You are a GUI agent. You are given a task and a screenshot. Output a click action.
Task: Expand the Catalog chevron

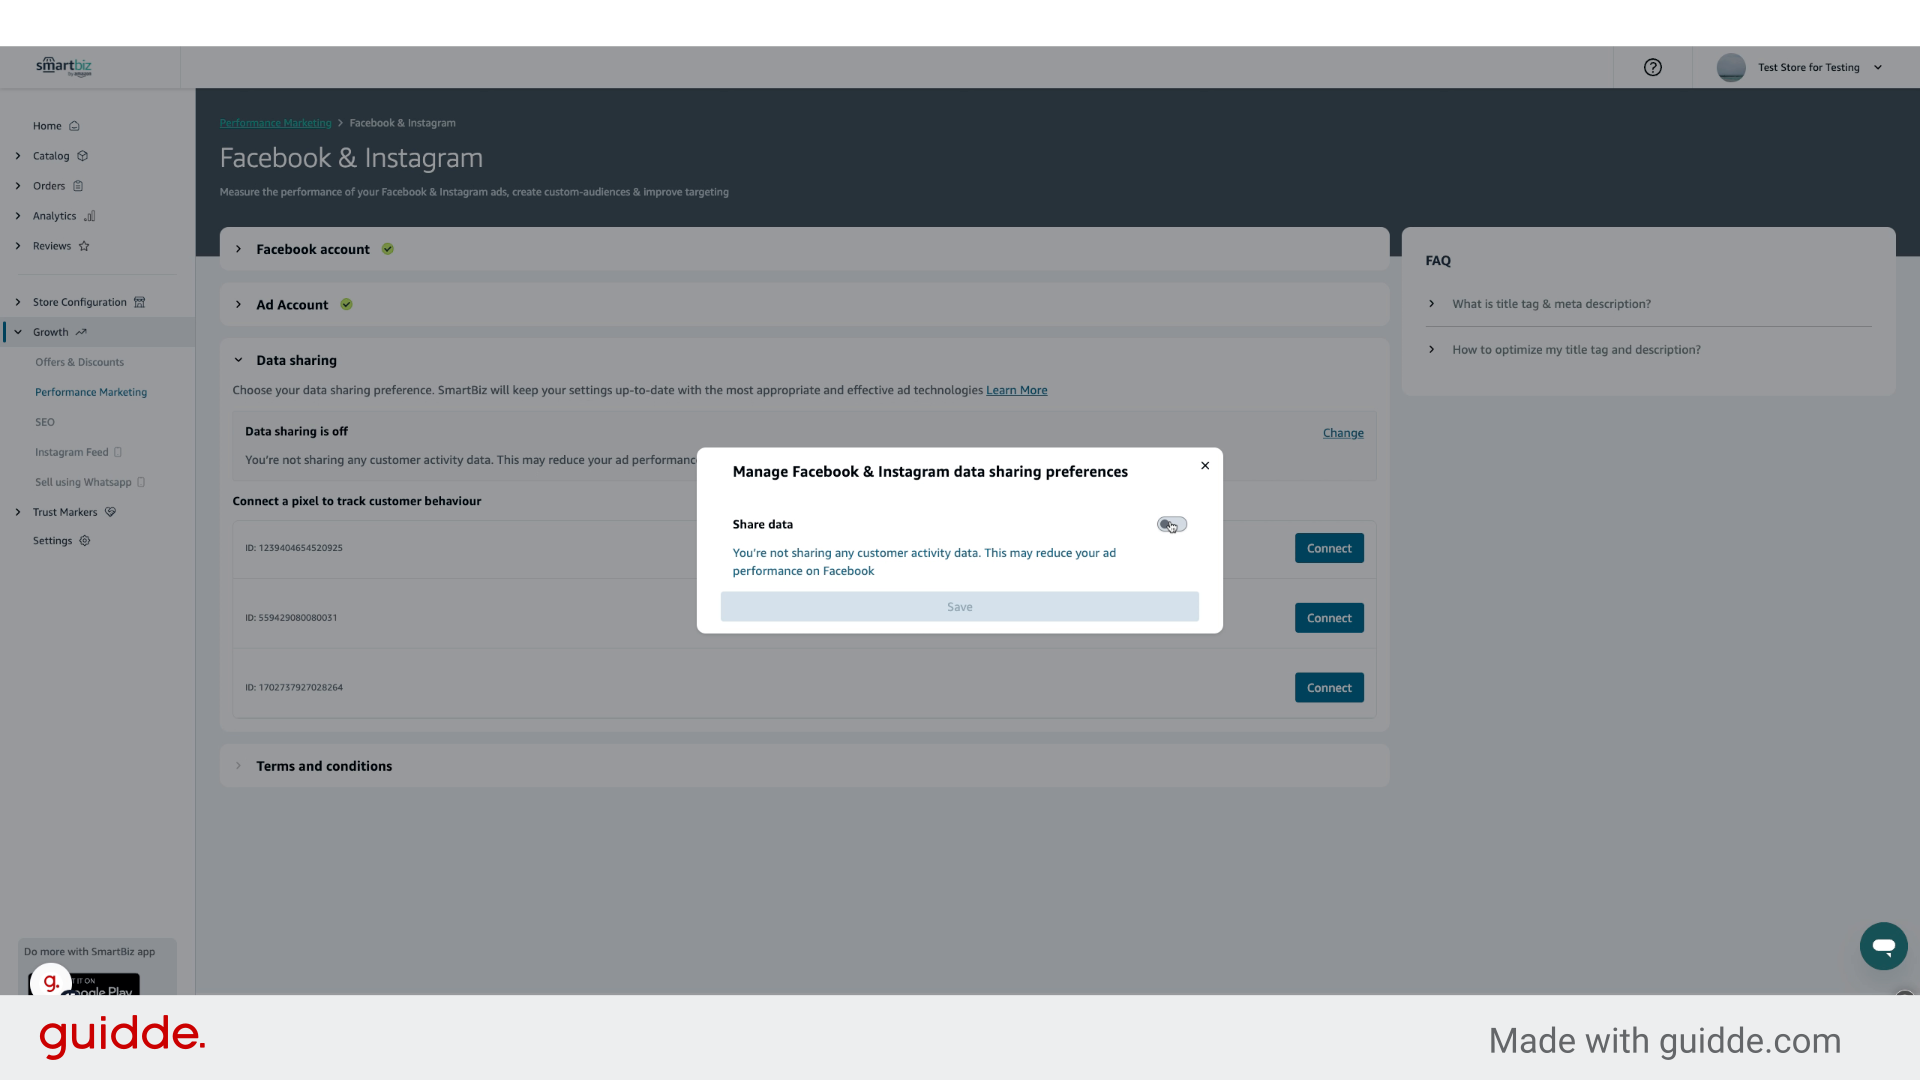click(18, 156)
